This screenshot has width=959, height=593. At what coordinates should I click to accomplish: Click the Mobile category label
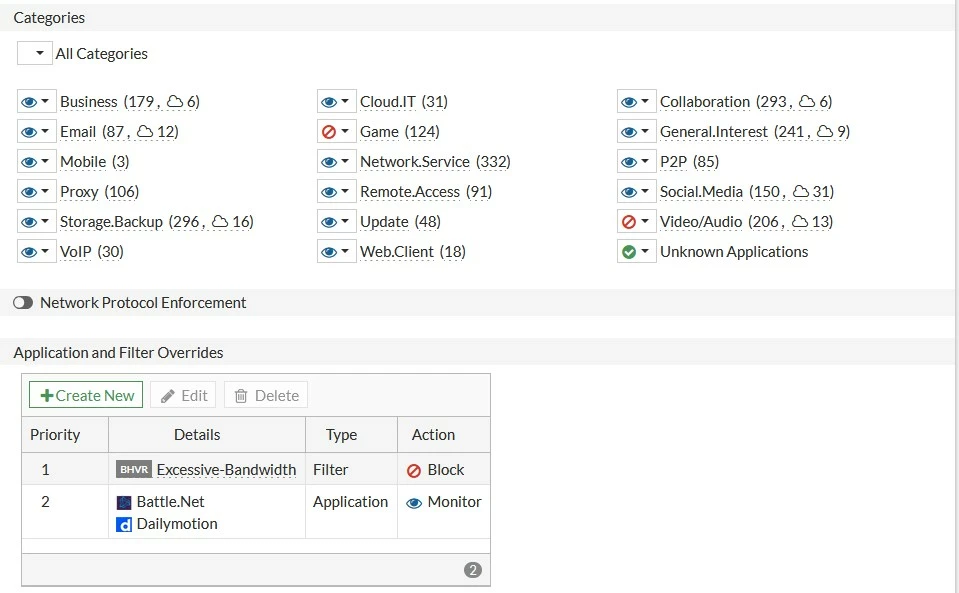pos(83,162)
